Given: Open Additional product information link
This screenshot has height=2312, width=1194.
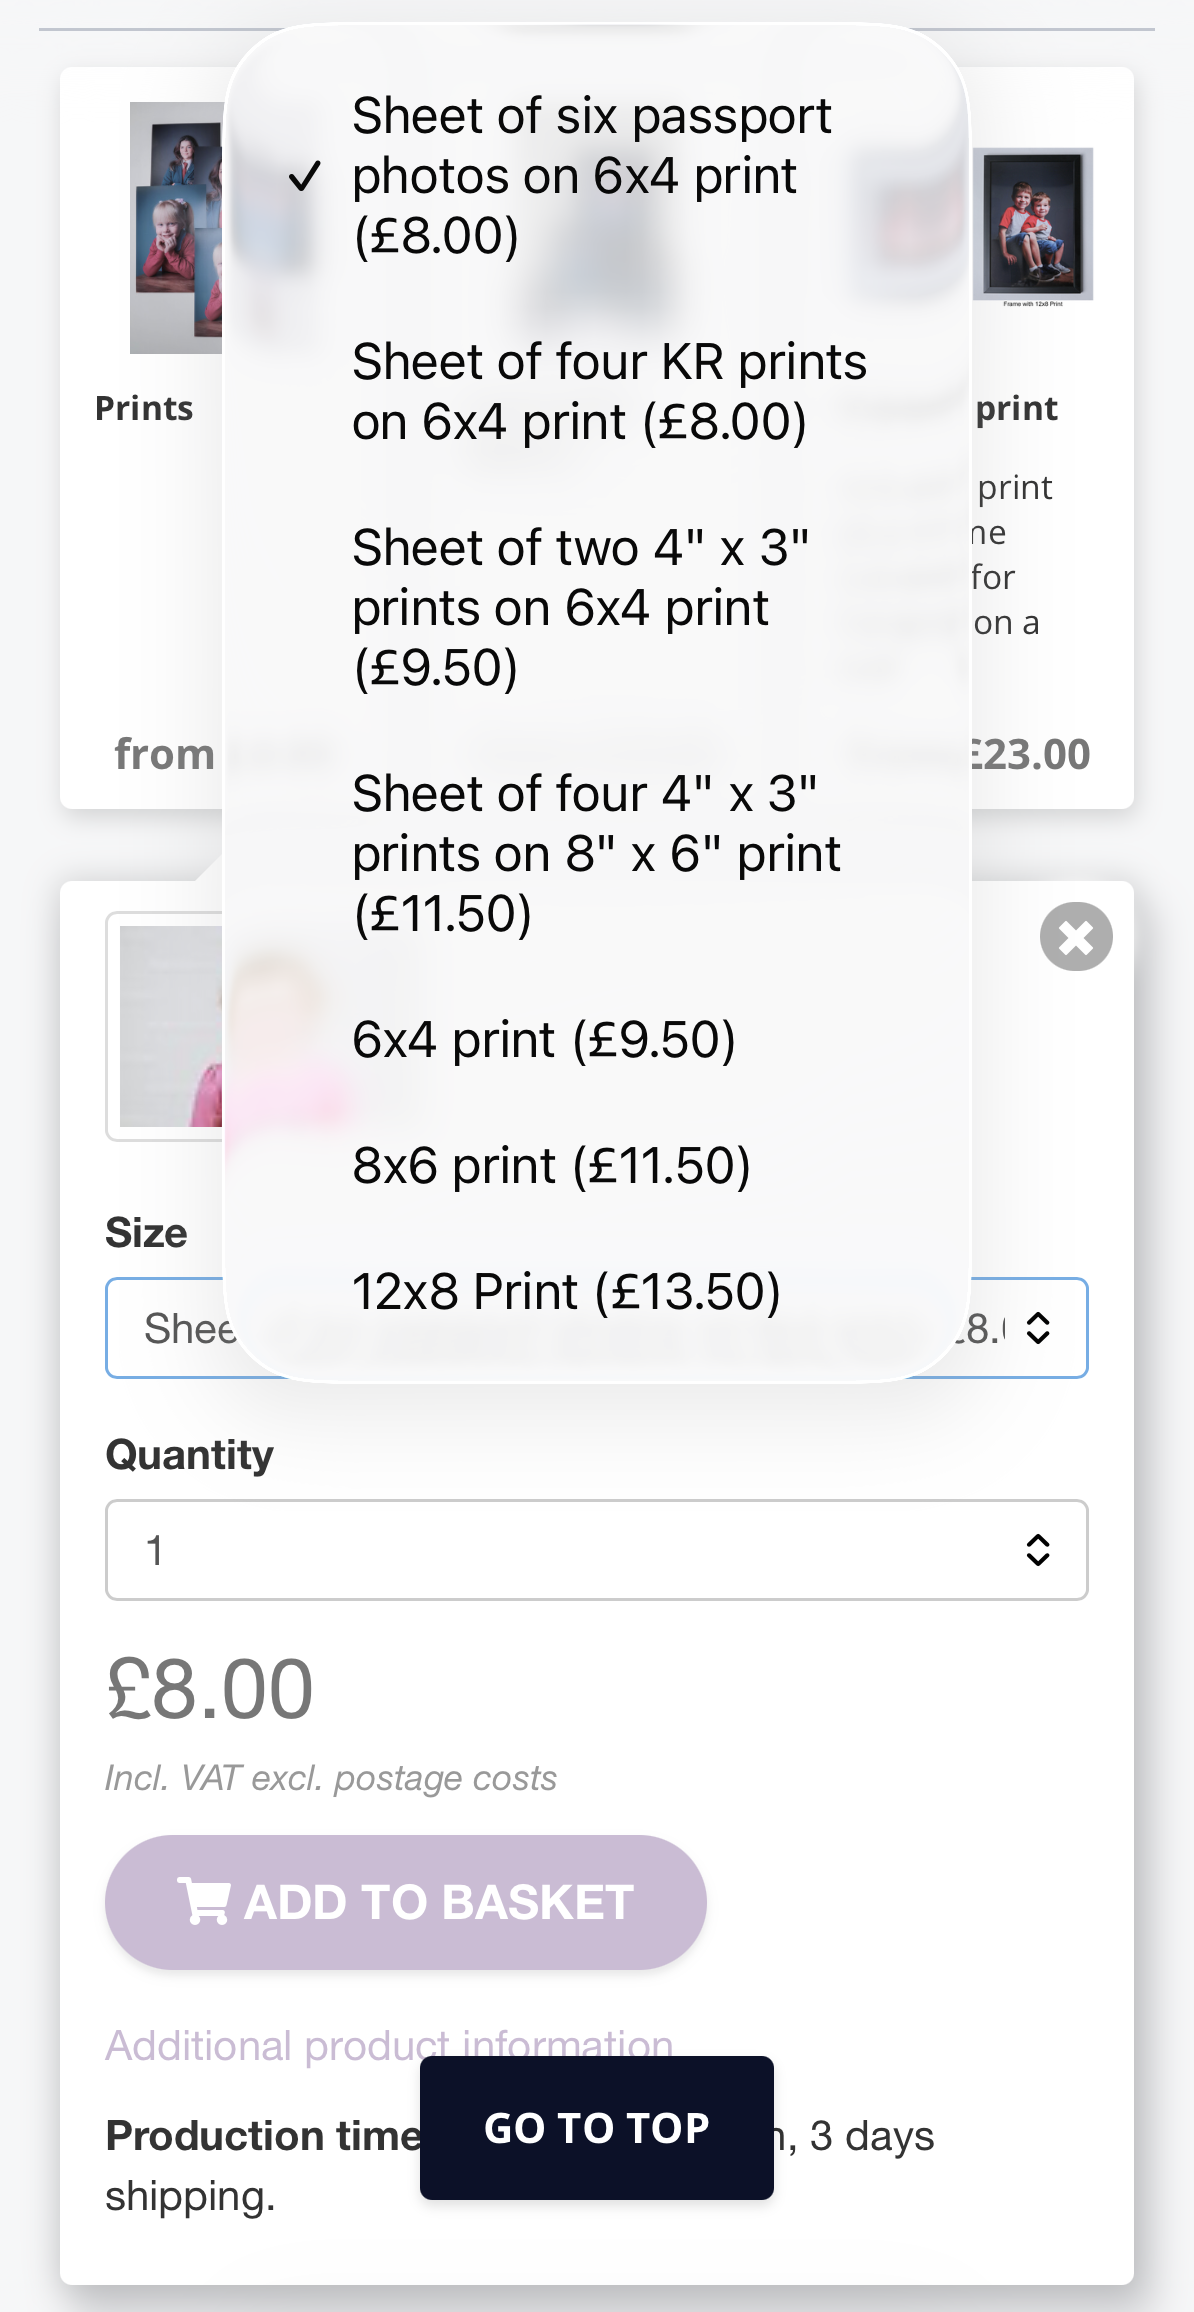Looking at the screenshot, I should click(x=389, y=2046).
